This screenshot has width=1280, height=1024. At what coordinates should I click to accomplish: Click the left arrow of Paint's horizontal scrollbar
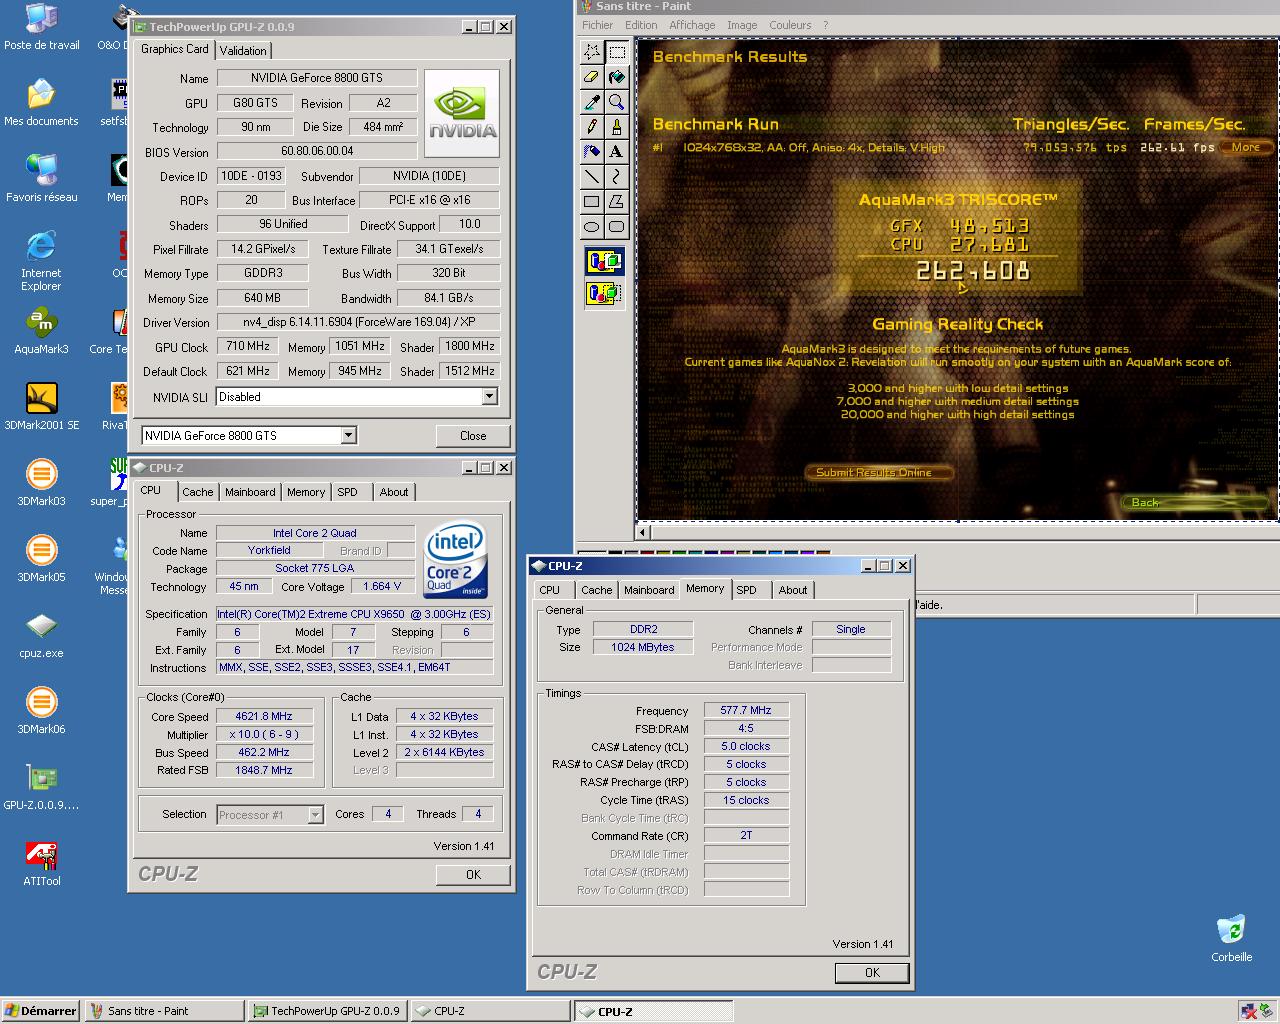click(x=644, y=532)
